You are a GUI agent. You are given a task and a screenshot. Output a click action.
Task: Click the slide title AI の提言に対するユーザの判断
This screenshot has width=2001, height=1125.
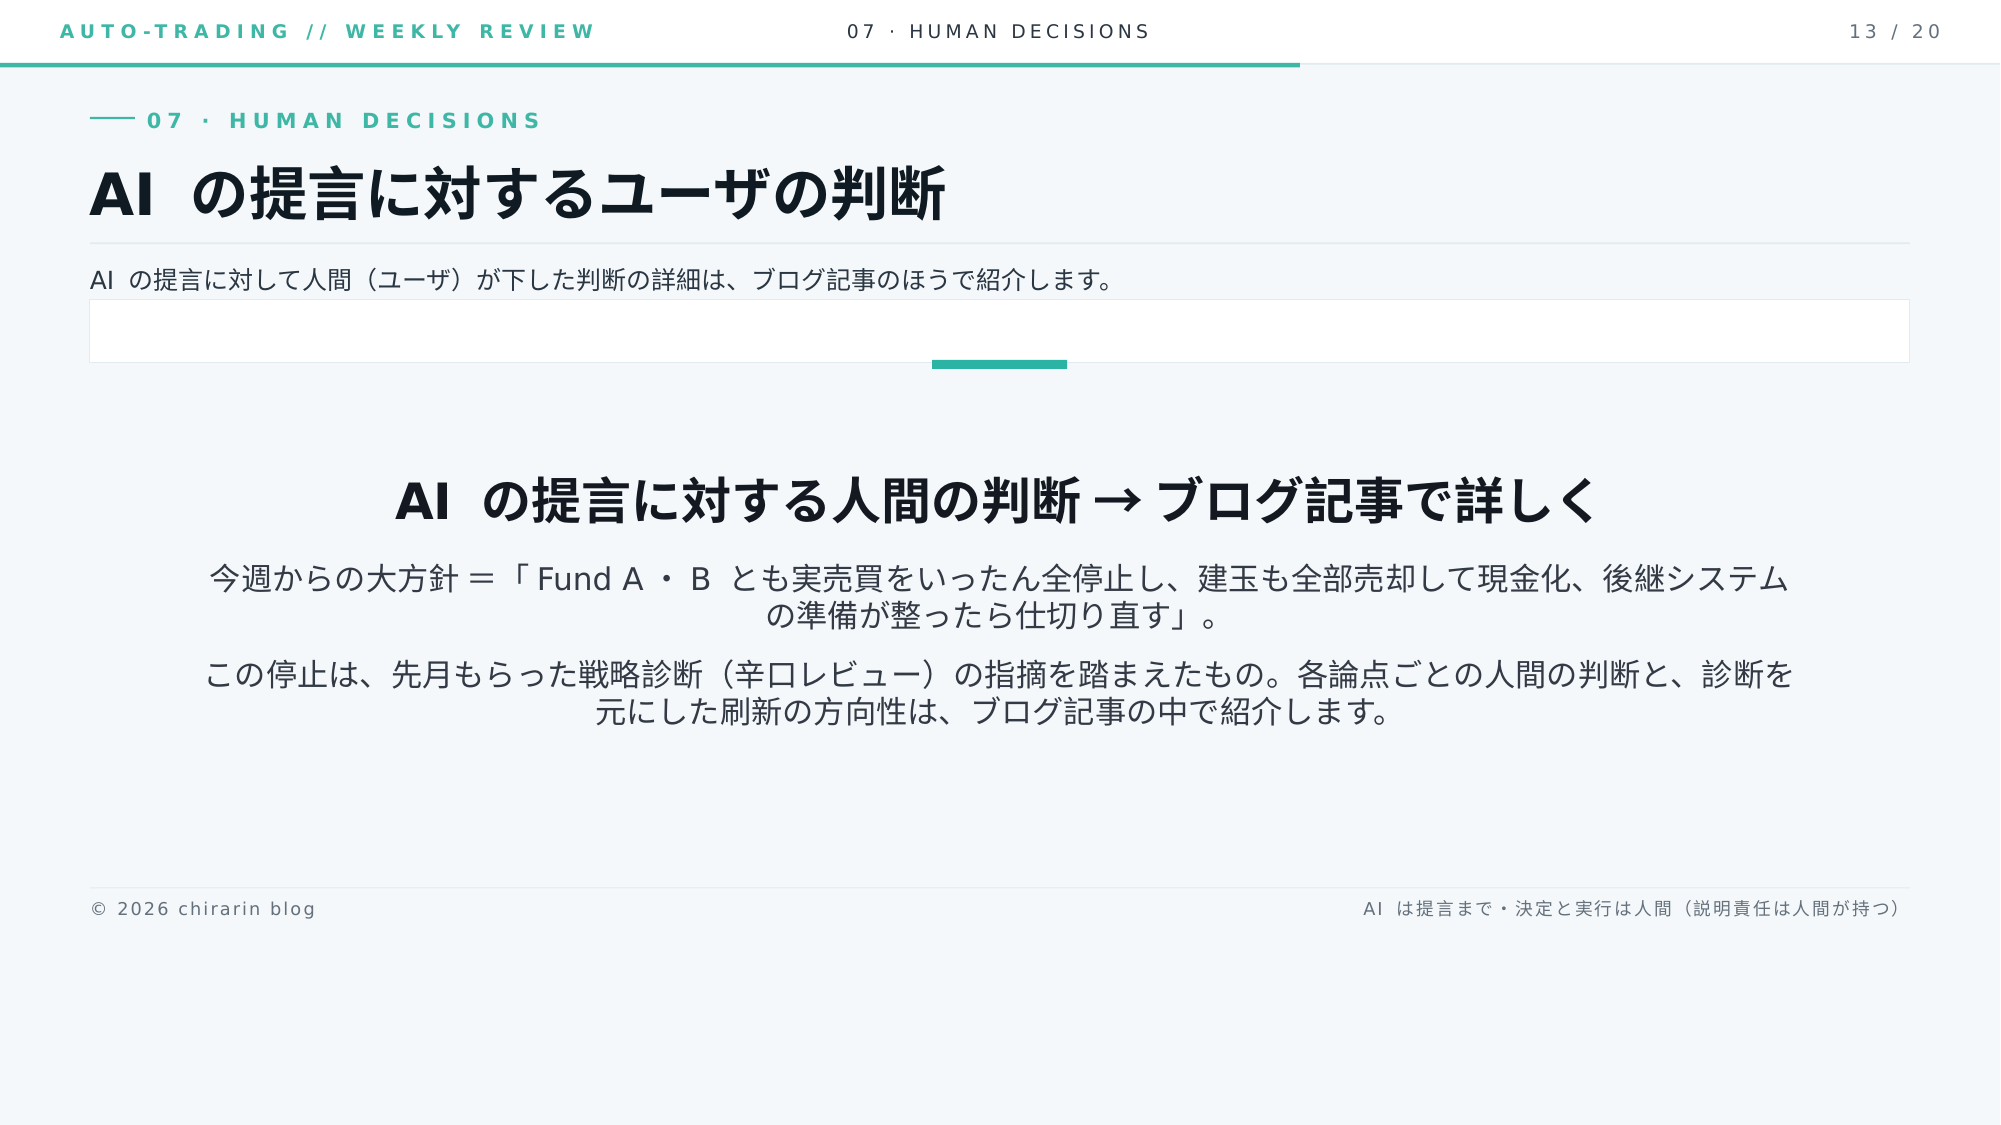517,193
